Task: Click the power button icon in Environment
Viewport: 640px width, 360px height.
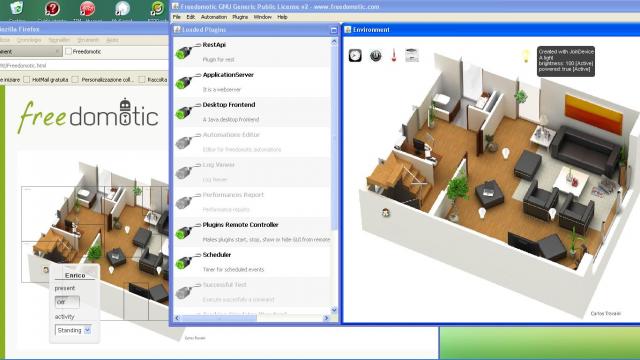Action: (376, 56)
